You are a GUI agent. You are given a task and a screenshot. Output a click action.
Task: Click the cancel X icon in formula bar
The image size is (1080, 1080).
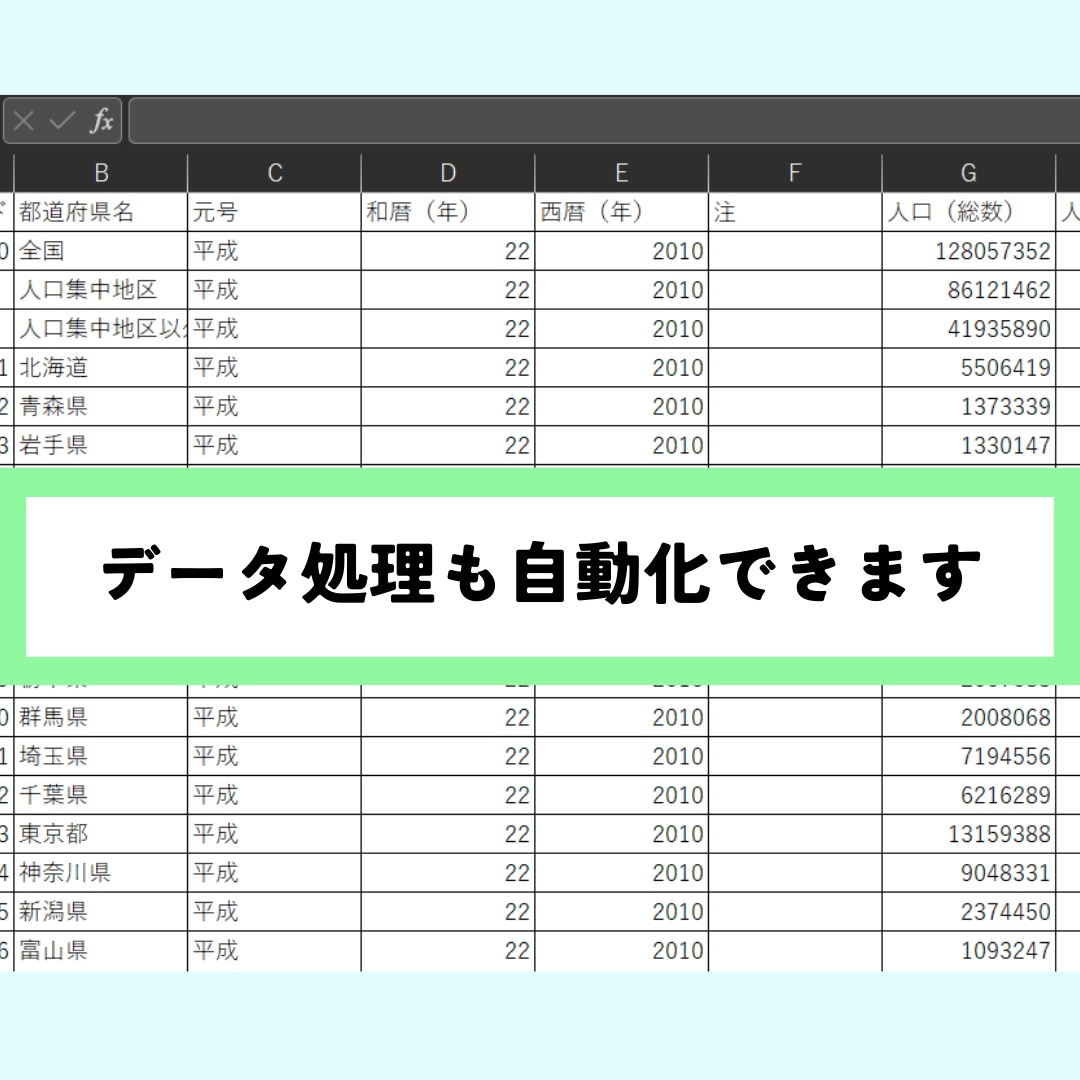pyautogui.click(x=24, y=121)
